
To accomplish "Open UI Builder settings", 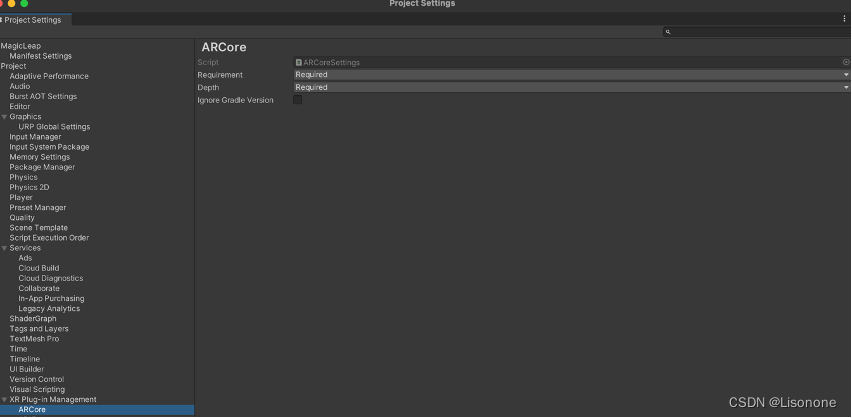I will point(27,370).
